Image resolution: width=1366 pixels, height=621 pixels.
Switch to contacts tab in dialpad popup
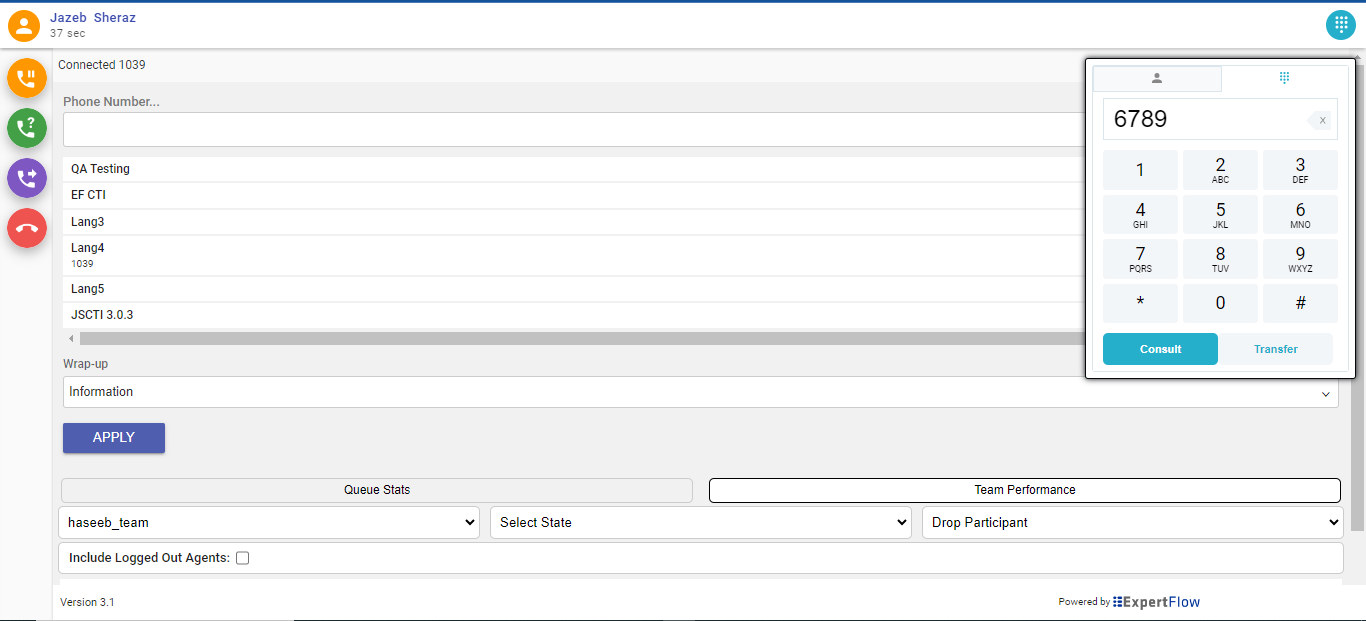(1157, 78)
